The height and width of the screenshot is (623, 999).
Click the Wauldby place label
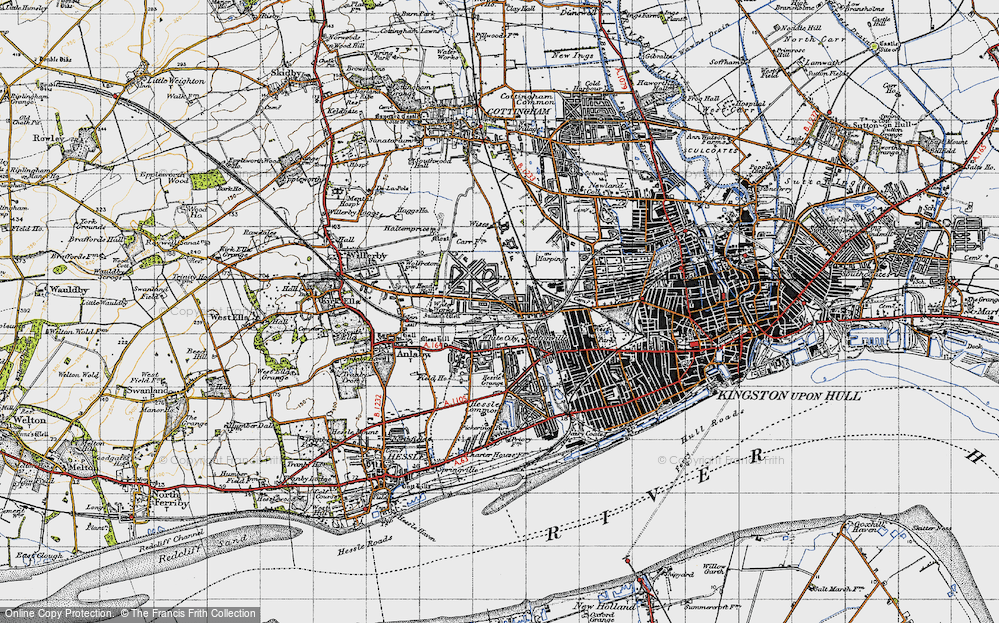(68, 290)
